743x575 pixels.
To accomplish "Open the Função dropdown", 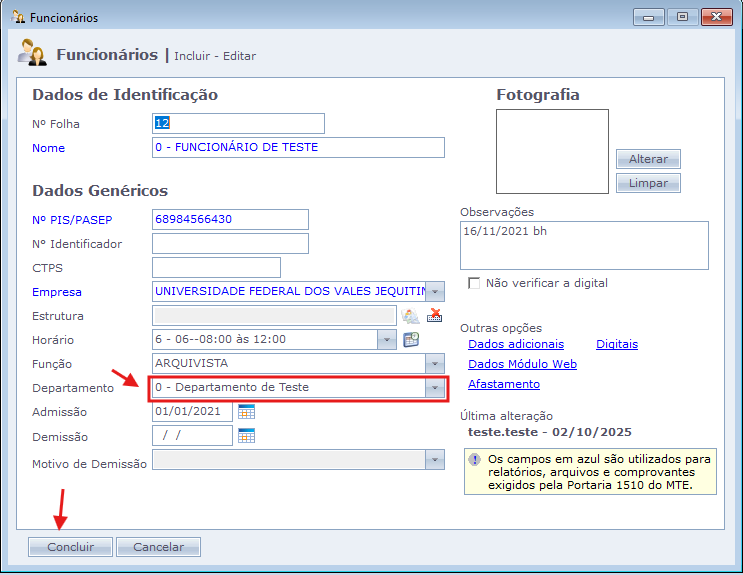I will [435, 364].
